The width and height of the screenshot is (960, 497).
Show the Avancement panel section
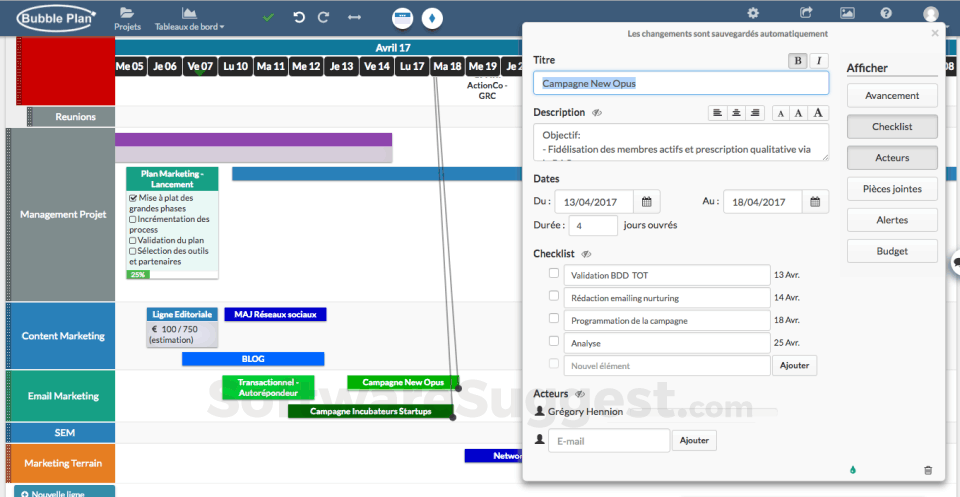(x=891, y=96)
